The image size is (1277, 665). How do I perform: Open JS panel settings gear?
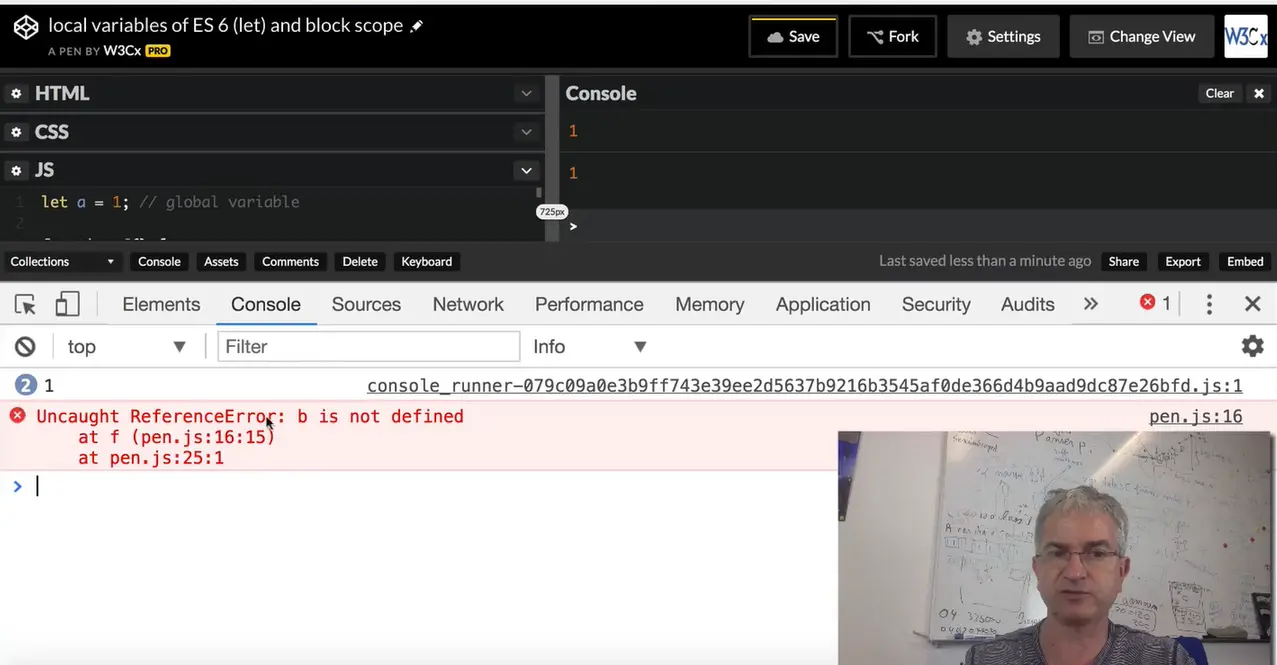click(16, 171)
